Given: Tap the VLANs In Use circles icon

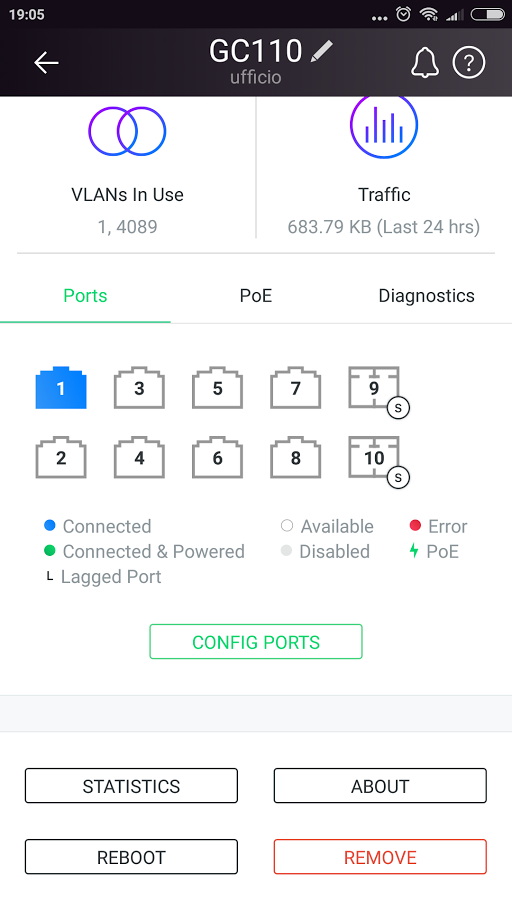Looking at the screenshot, I should pos(127,131).
